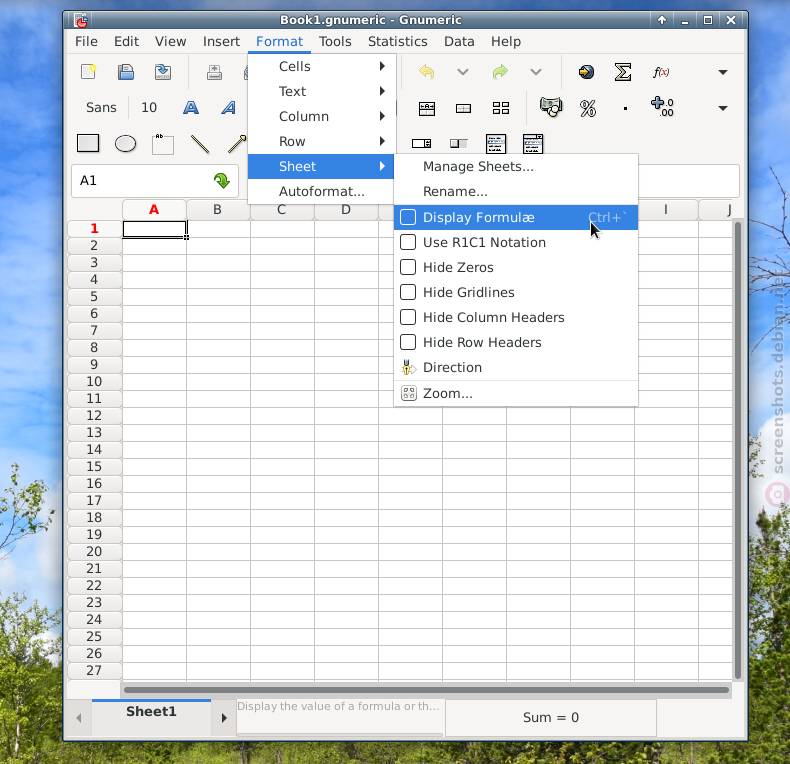Choose Rename... from Sheet submenu
The width and height of the screenshot is (790, 764).
point(516,192)
